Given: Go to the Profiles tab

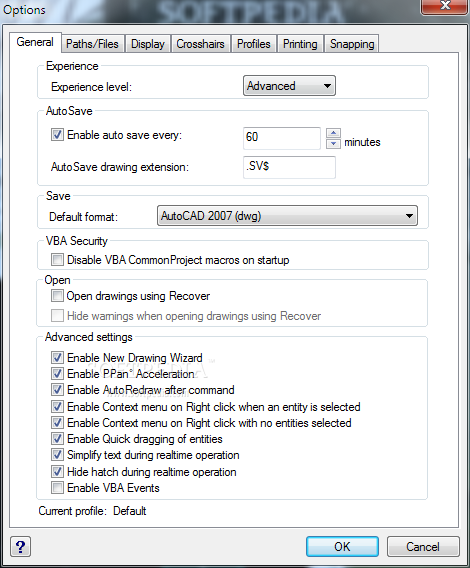Looking at the screenshot, I should click(254, 44).
